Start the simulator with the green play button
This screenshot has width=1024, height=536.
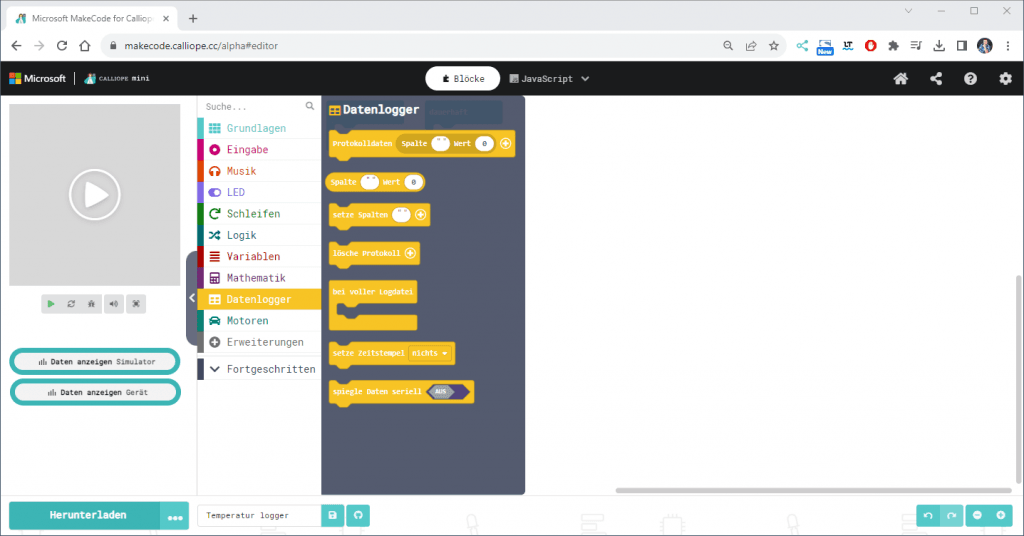(51, 304)
